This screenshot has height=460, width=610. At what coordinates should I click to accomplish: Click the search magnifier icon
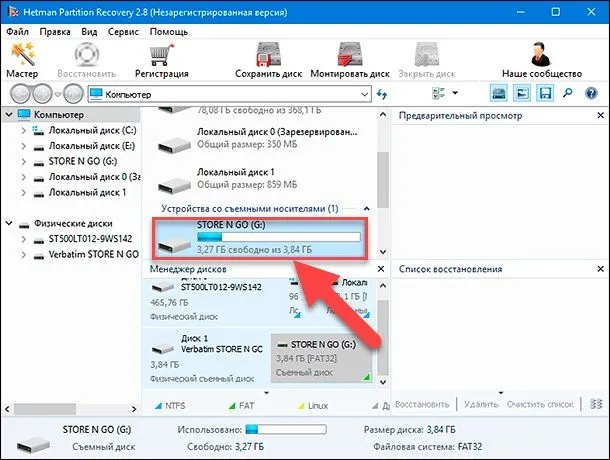[x=568, y=93]
